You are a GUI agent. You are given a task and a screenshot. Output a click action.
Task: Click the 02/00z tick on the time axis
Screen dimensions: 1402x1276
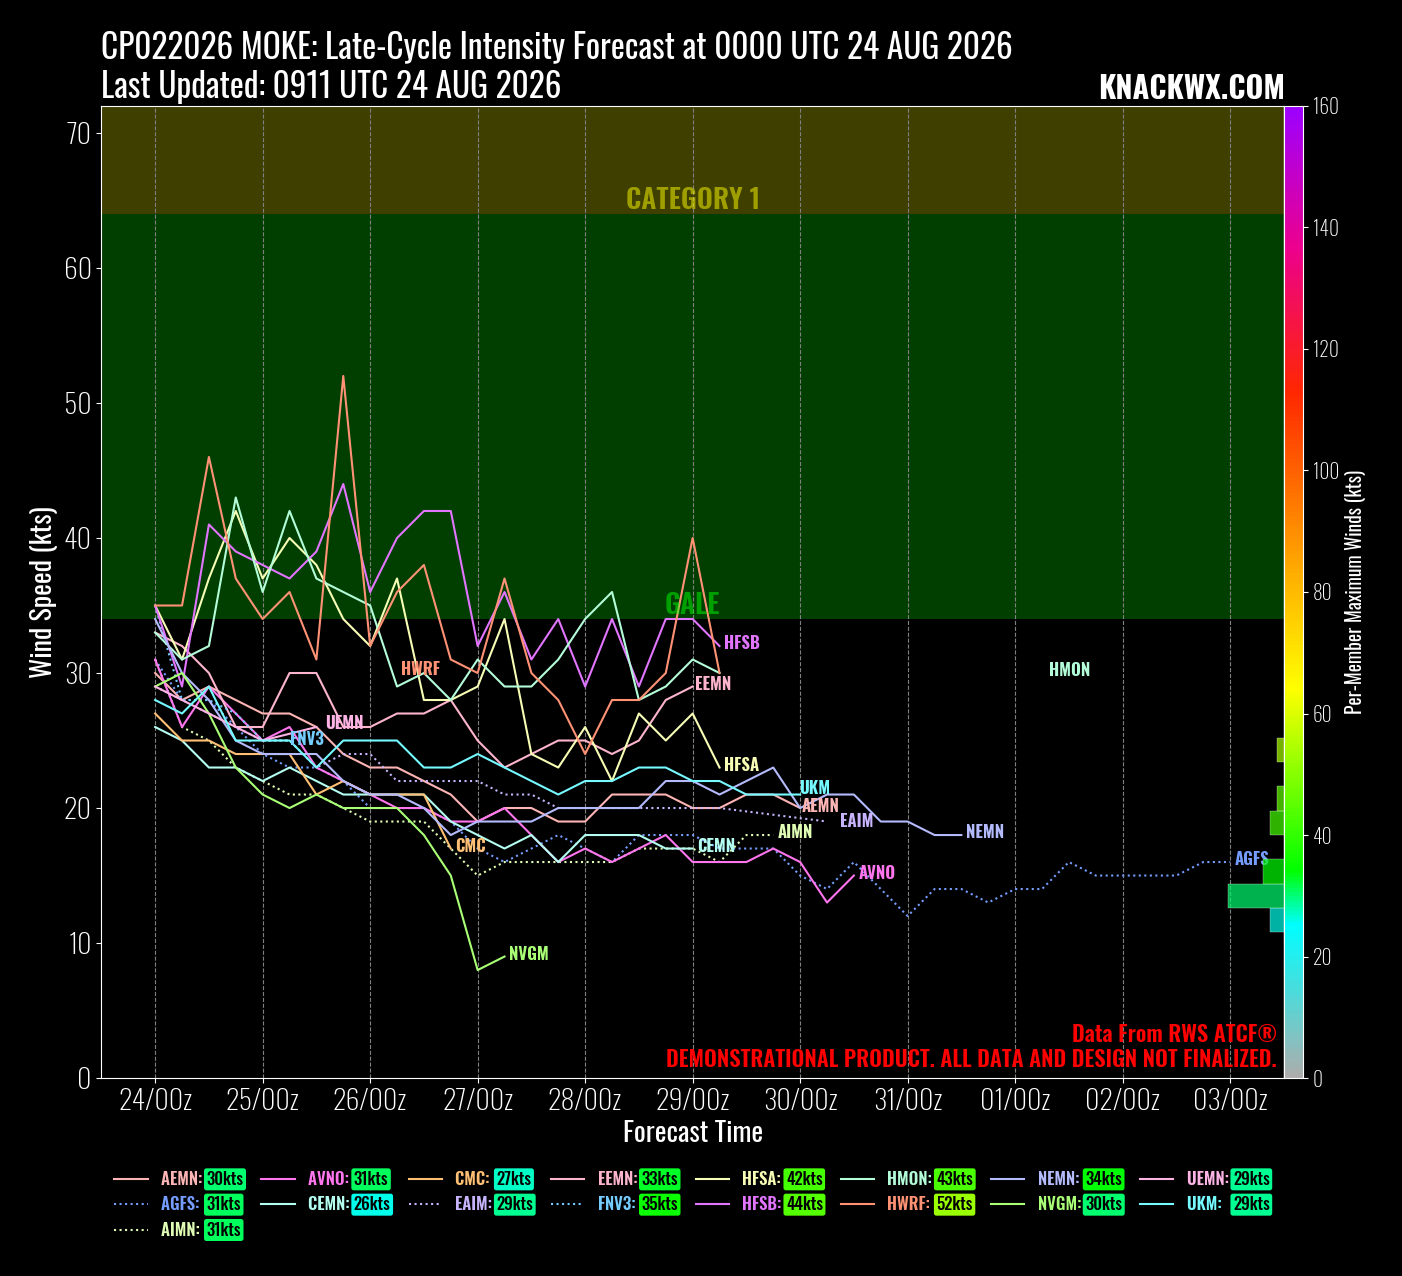(1123, 1101)
